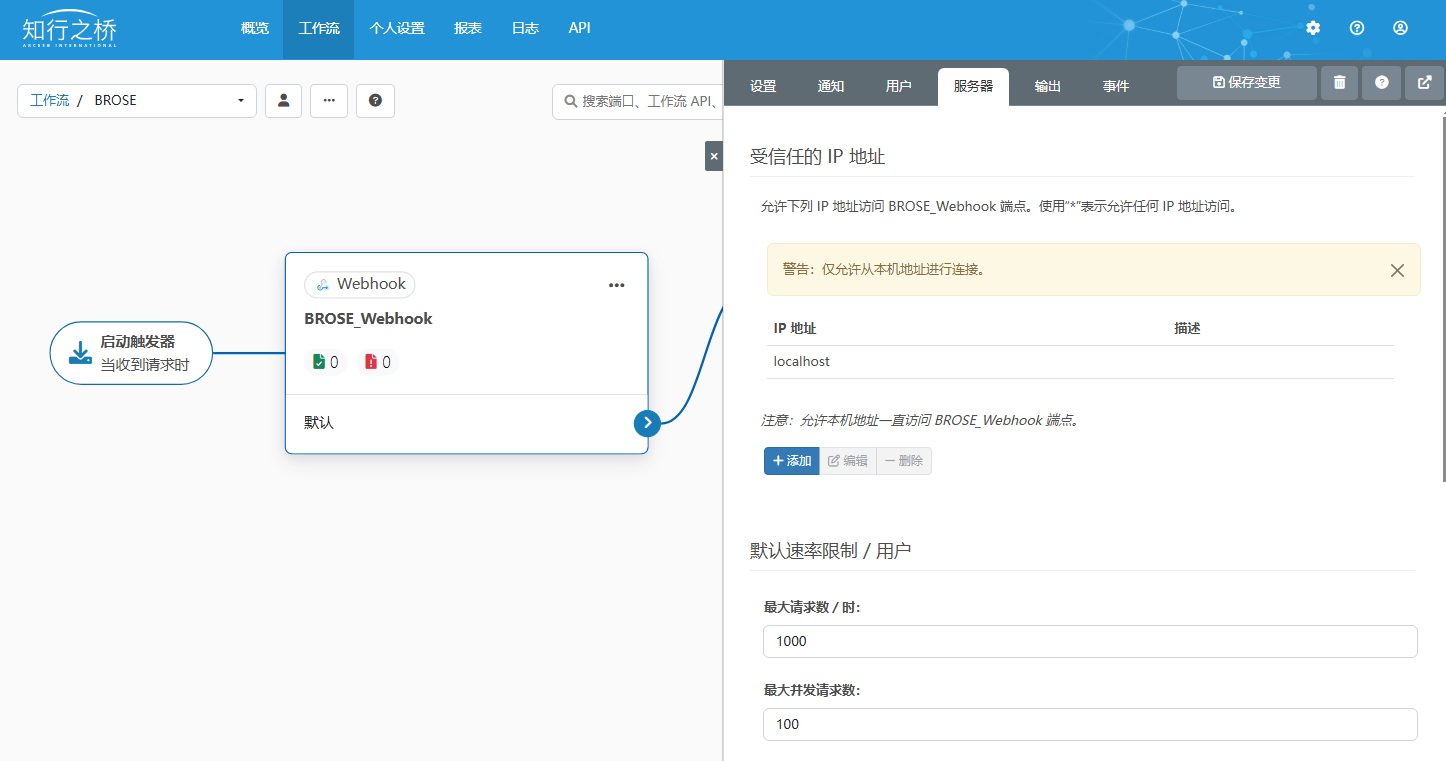Open the three-dots menu on Webhook card

point(616,285)
